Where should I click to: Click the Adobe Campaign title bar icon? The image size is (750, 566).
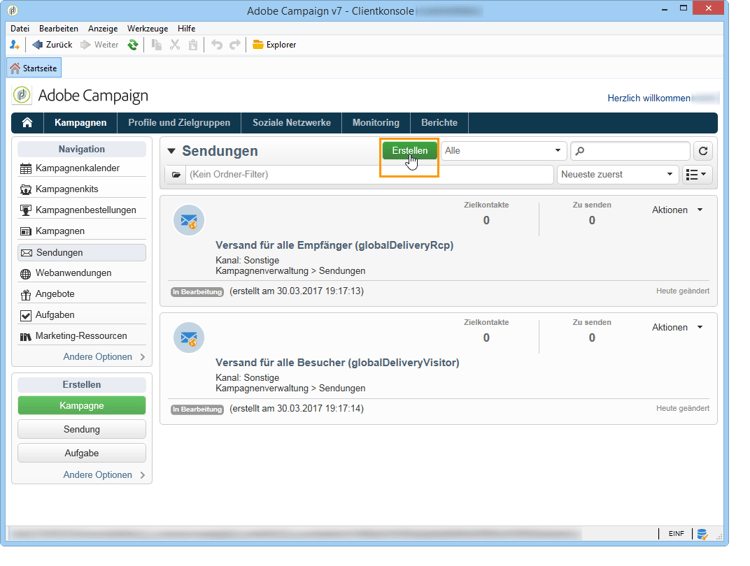[13, 10]
